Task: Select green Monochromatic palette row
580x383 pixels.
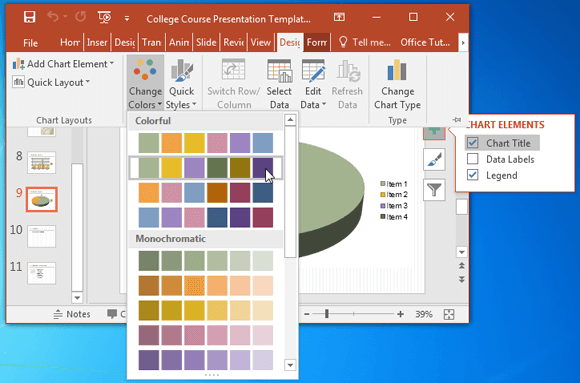Action: (206, 261)
